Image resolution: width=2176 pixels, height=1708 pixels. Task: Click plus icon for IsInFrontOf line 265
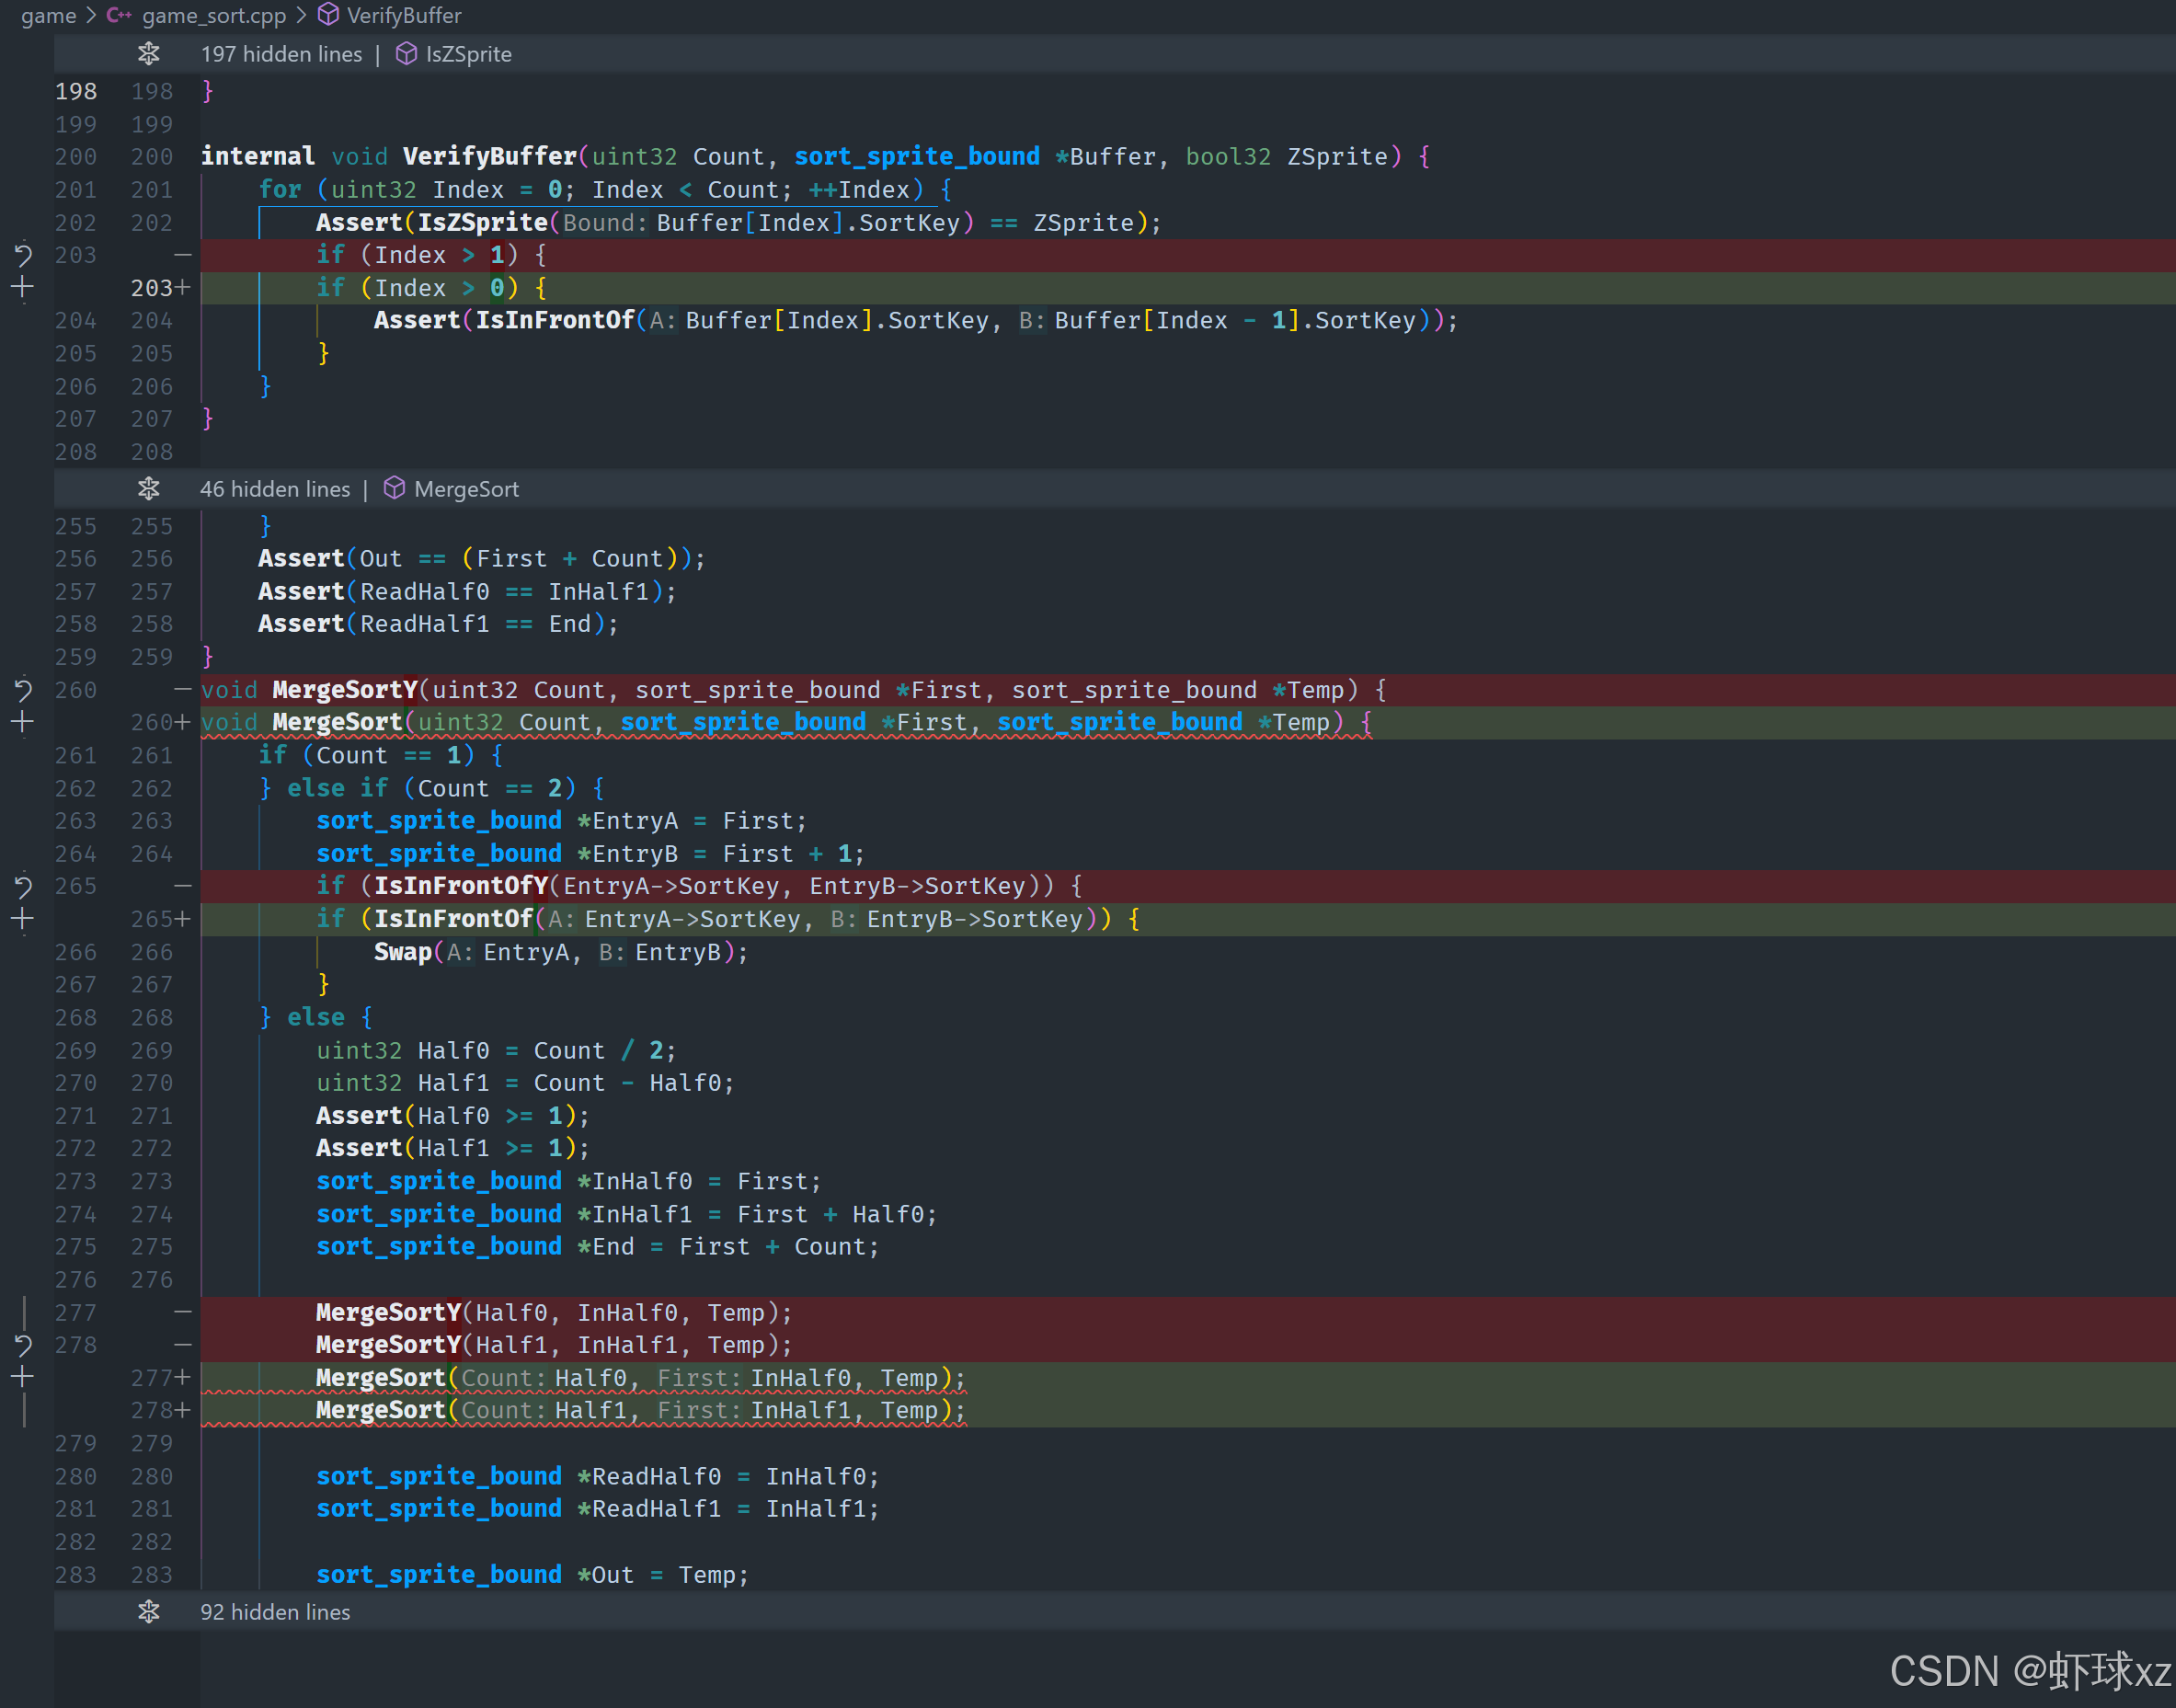pos(23,919)
